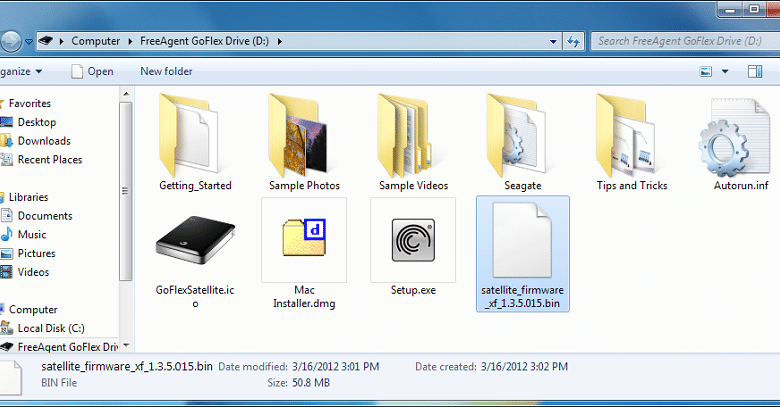Click FreeAgent GoFlex Drive (D:) breadcrumb
780x407 pixels.
(204, 41)
